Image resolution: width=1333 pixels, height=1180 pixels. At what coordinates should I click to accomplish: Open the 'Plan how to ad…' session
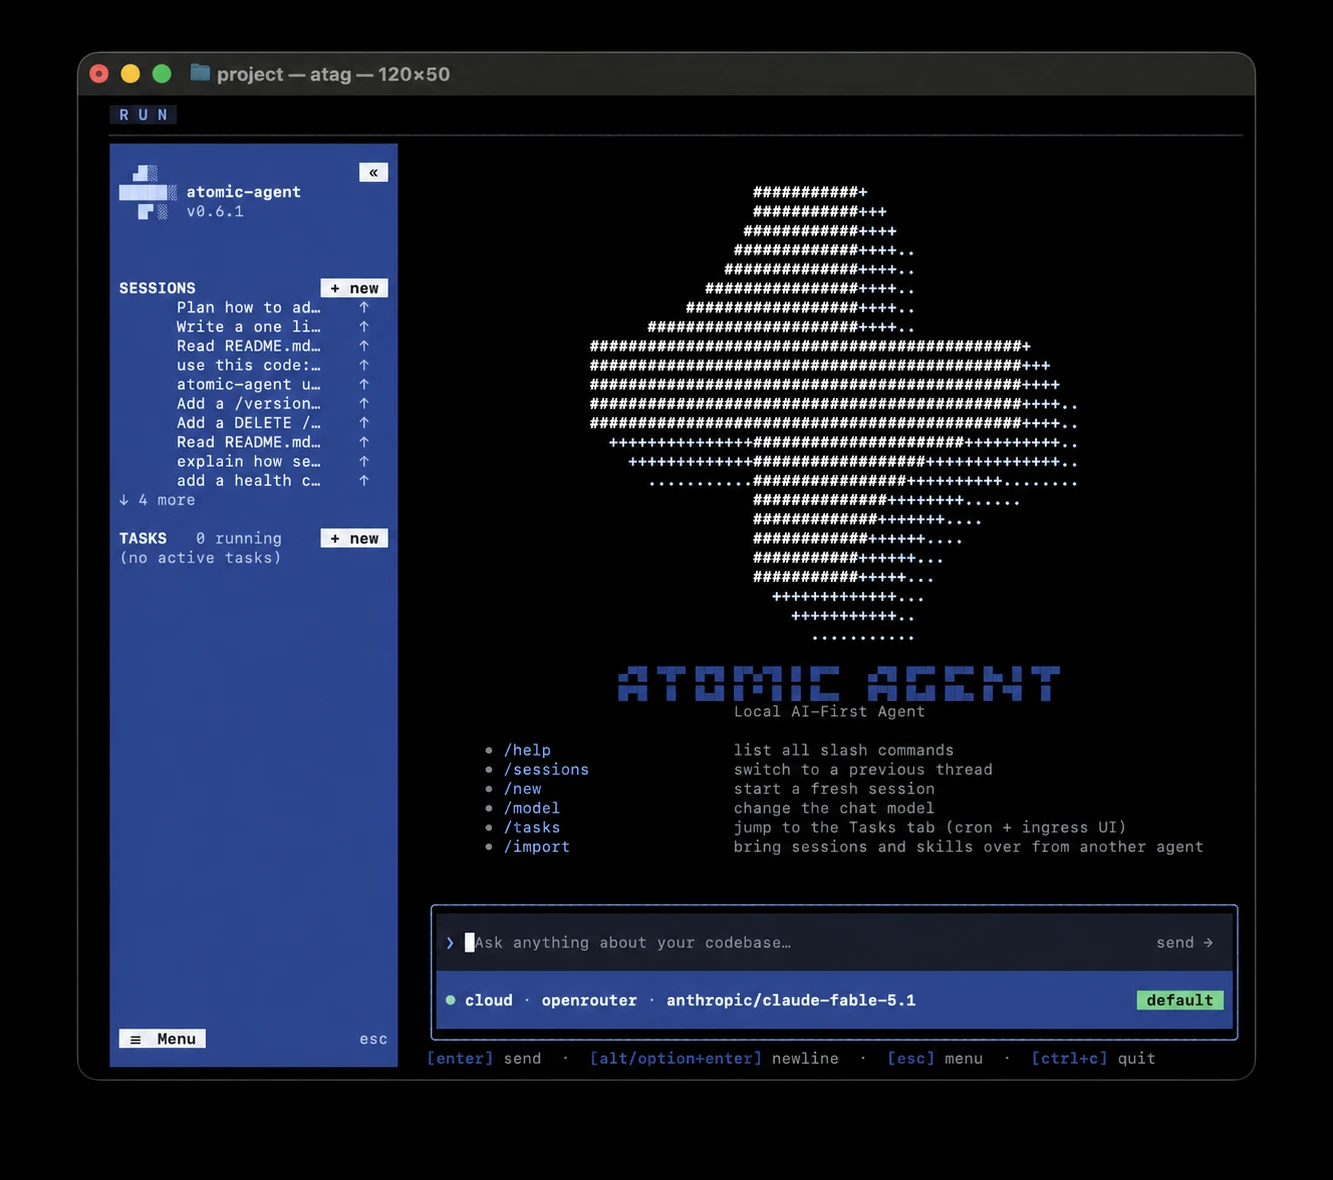[248, 308]
